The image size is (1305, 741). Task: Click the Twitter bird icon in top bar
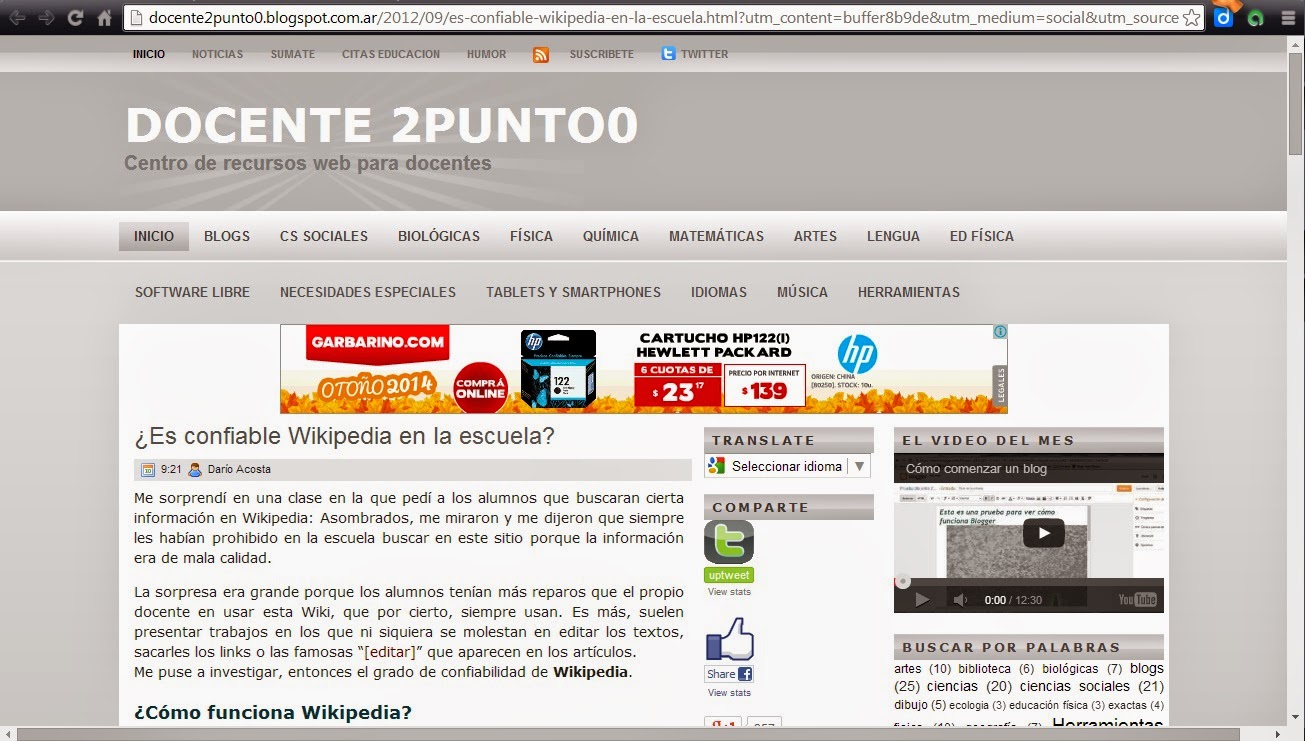click(668, 54)
